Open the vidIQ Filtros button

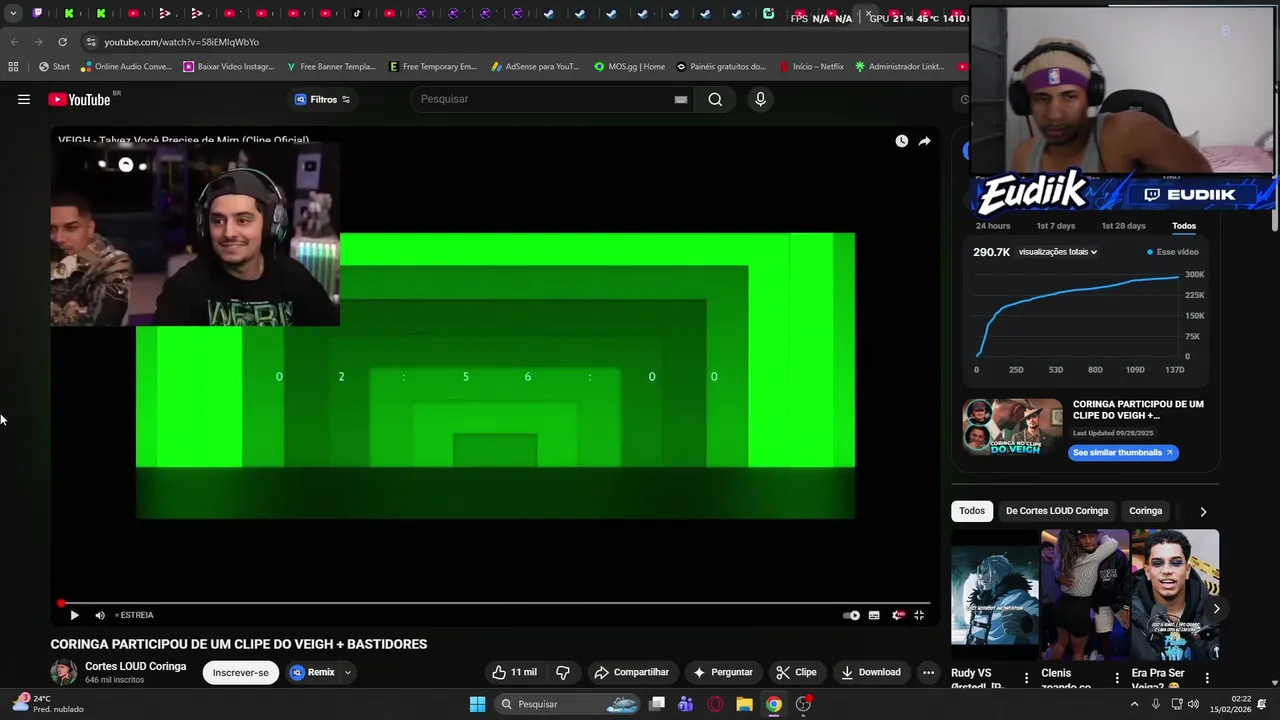[322, 99]
